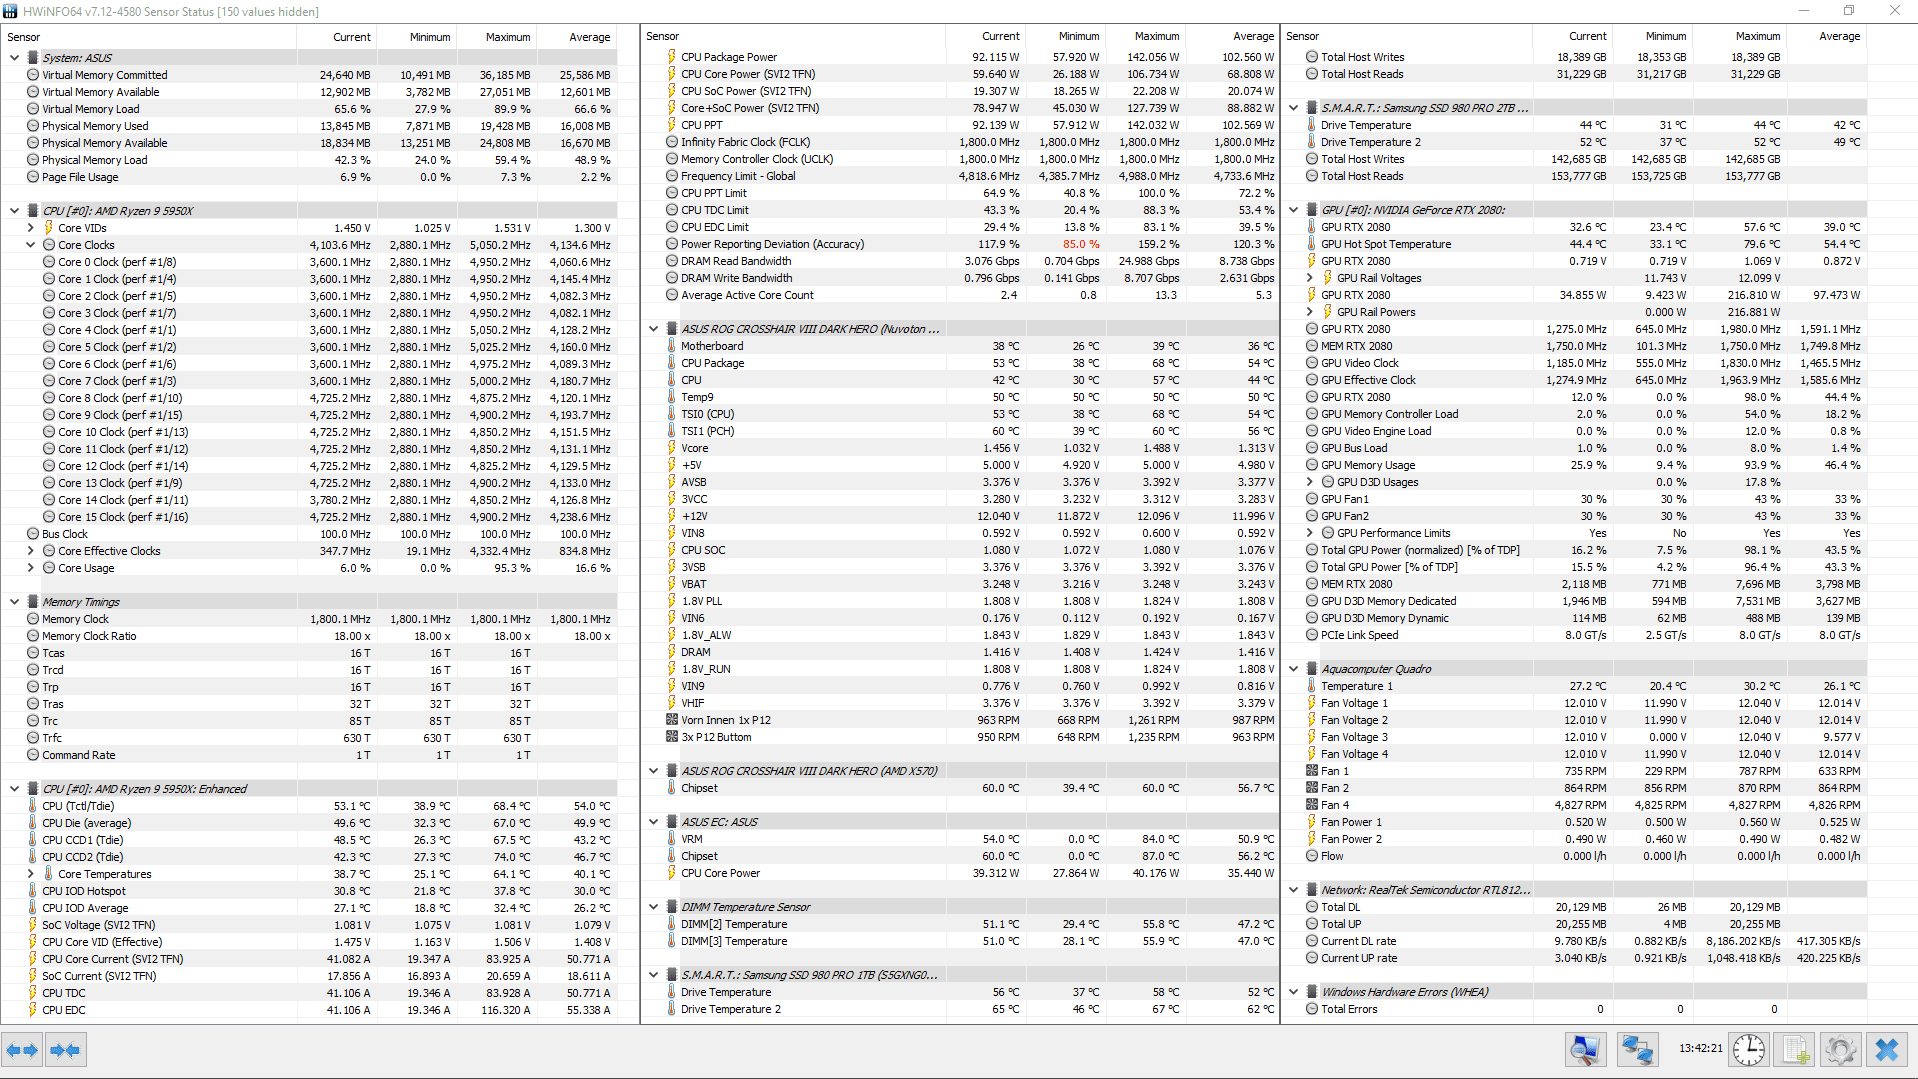Click the chip icon beside Memory Timings

coord(33,602)
